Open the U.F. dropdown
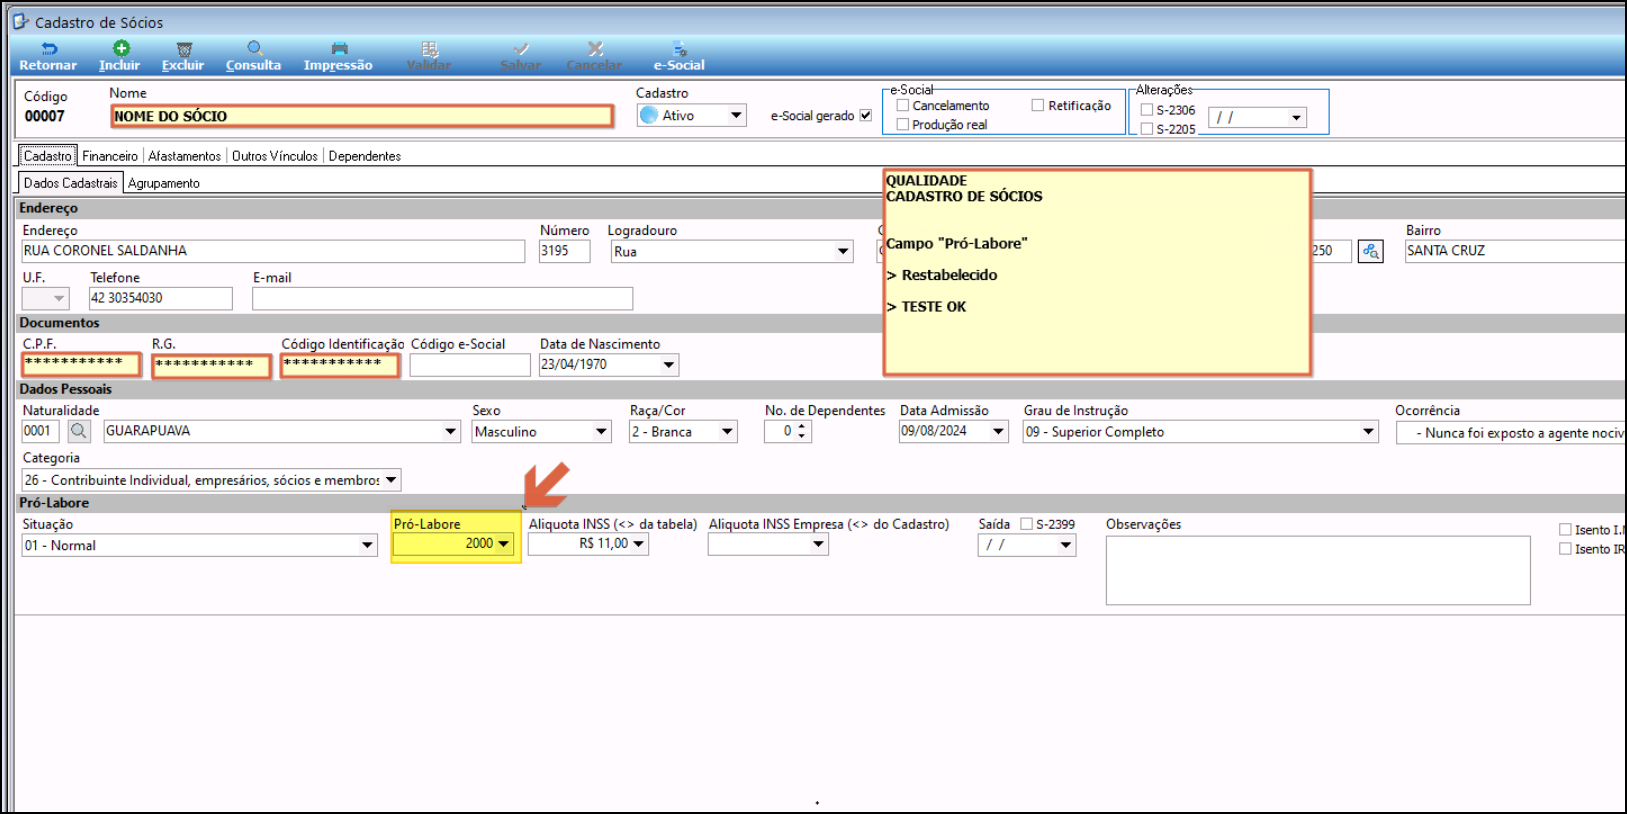 pos(59,298)
